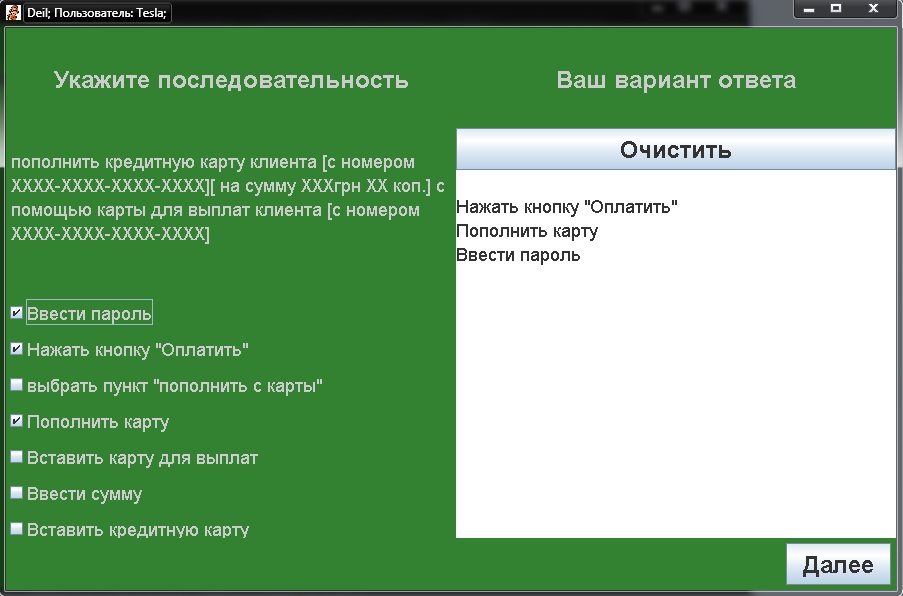Click the heading "Укажите последовательность"

point(231,80)
